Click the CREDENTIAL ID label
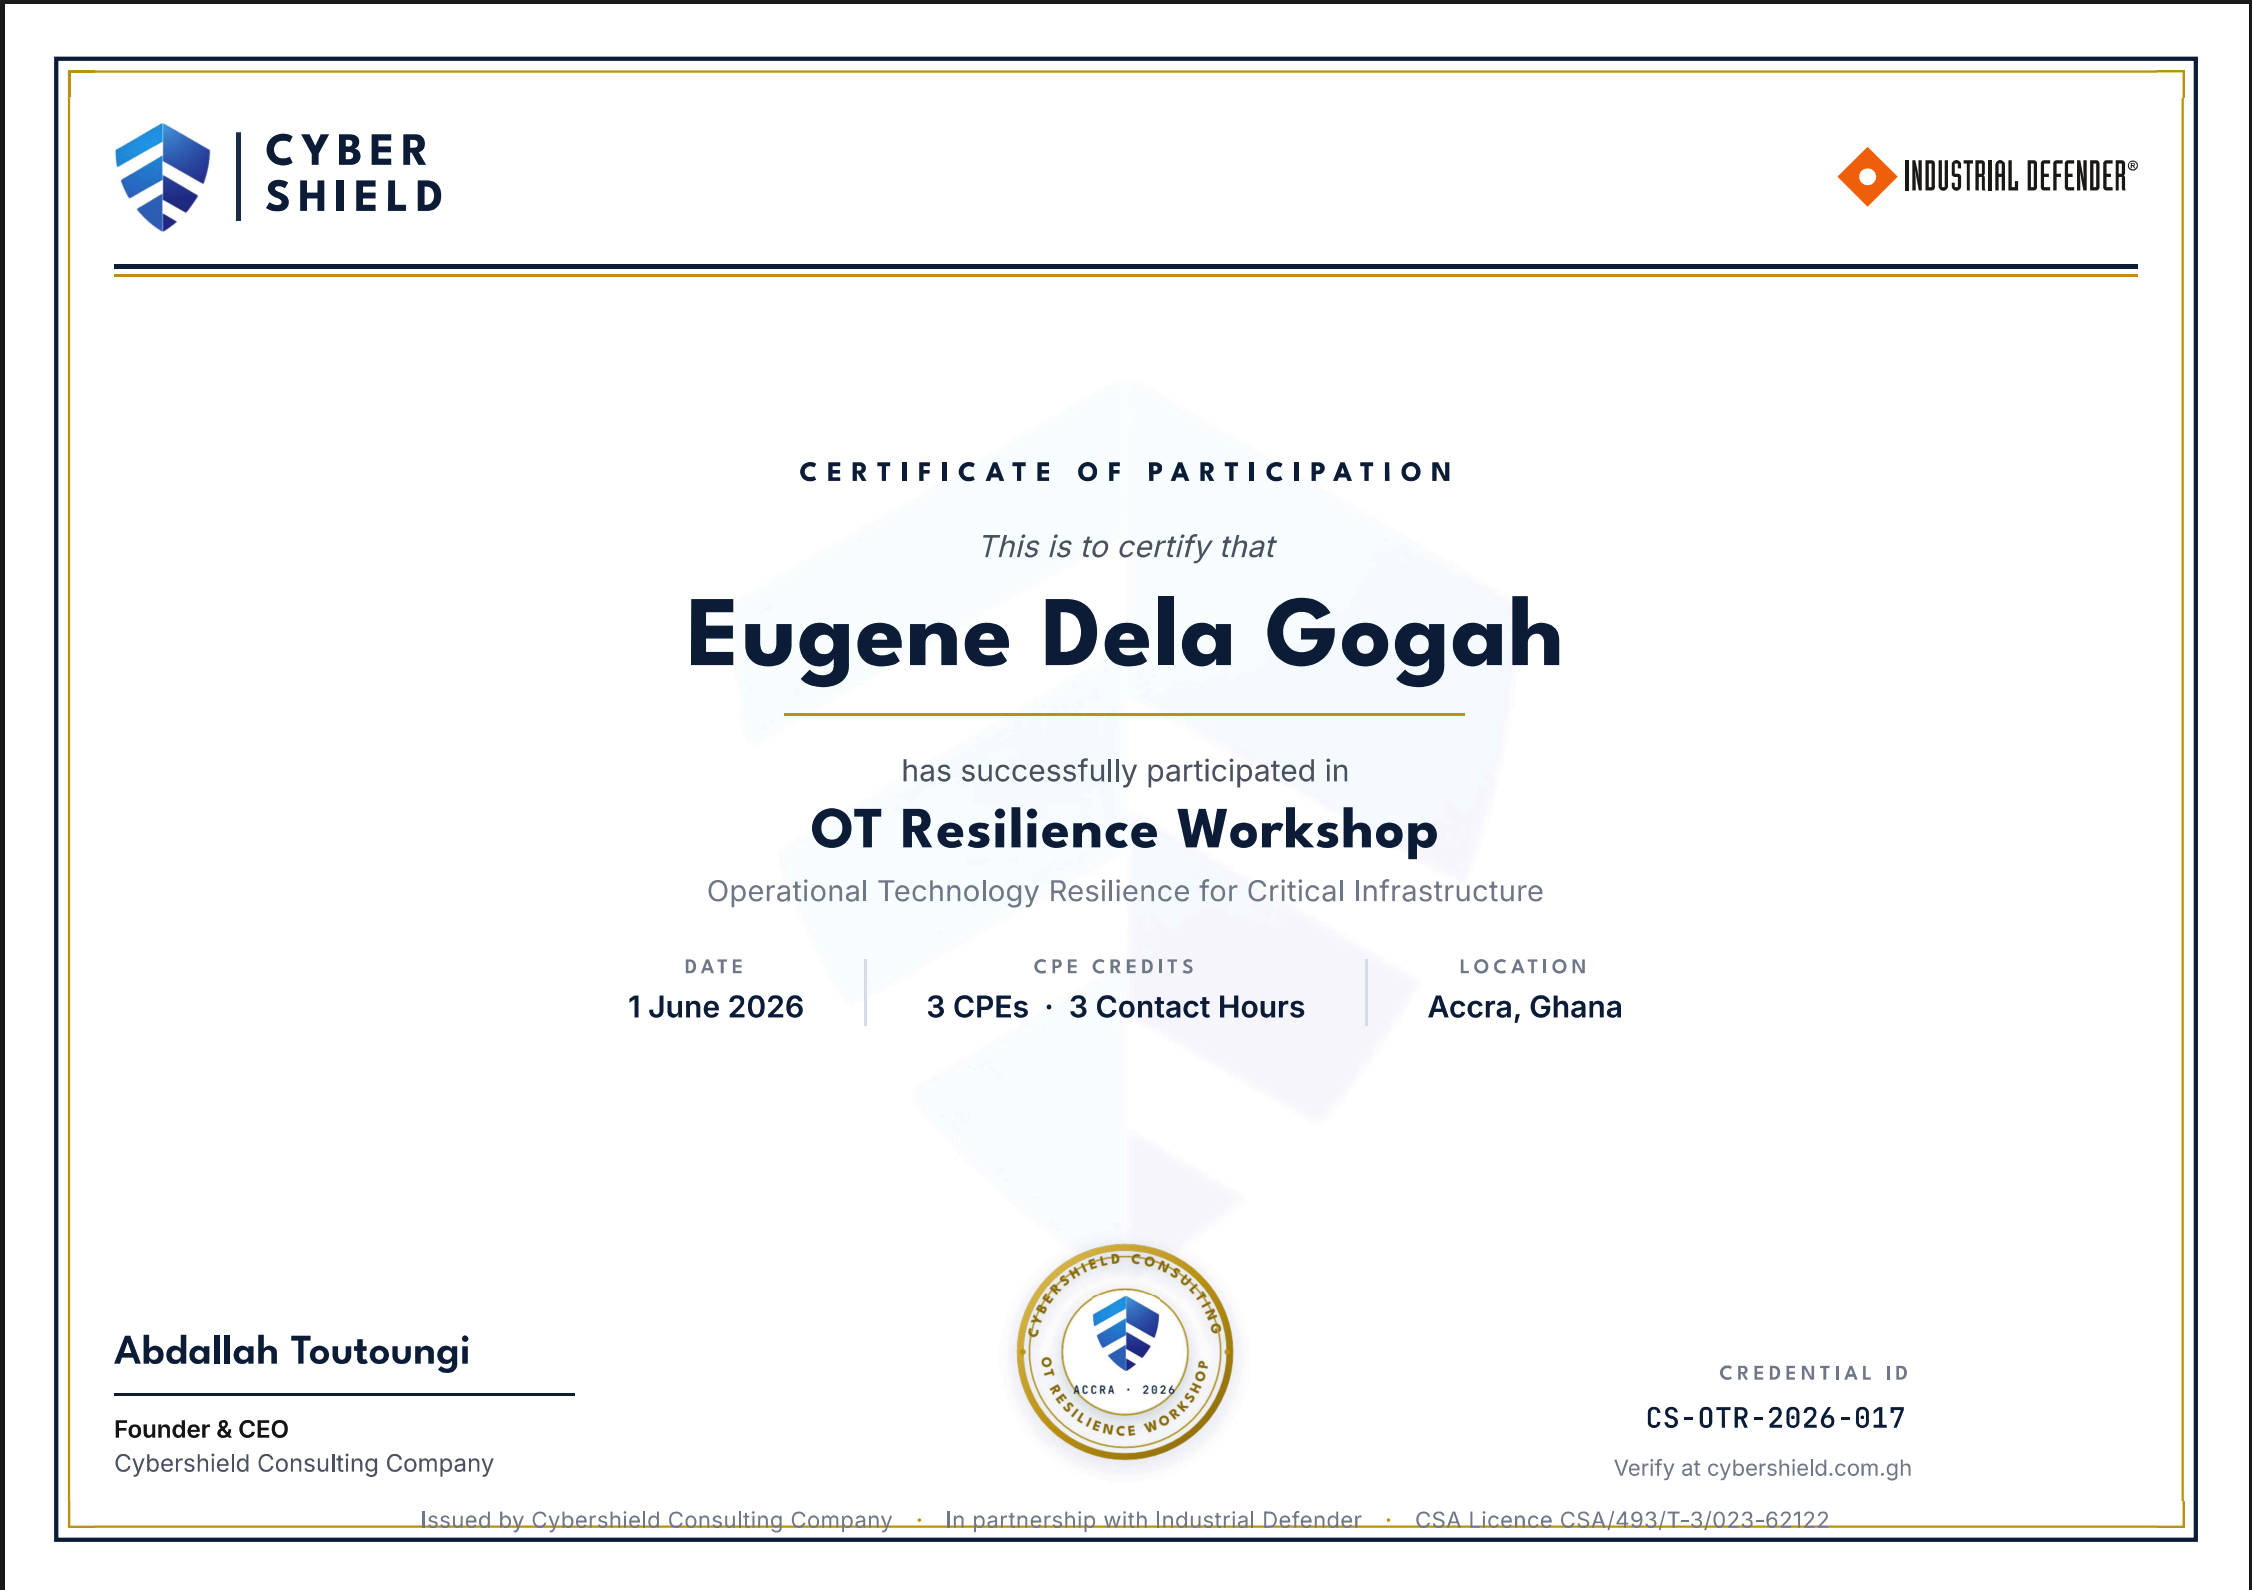2252x1590 pixels. (1814, 1373)
